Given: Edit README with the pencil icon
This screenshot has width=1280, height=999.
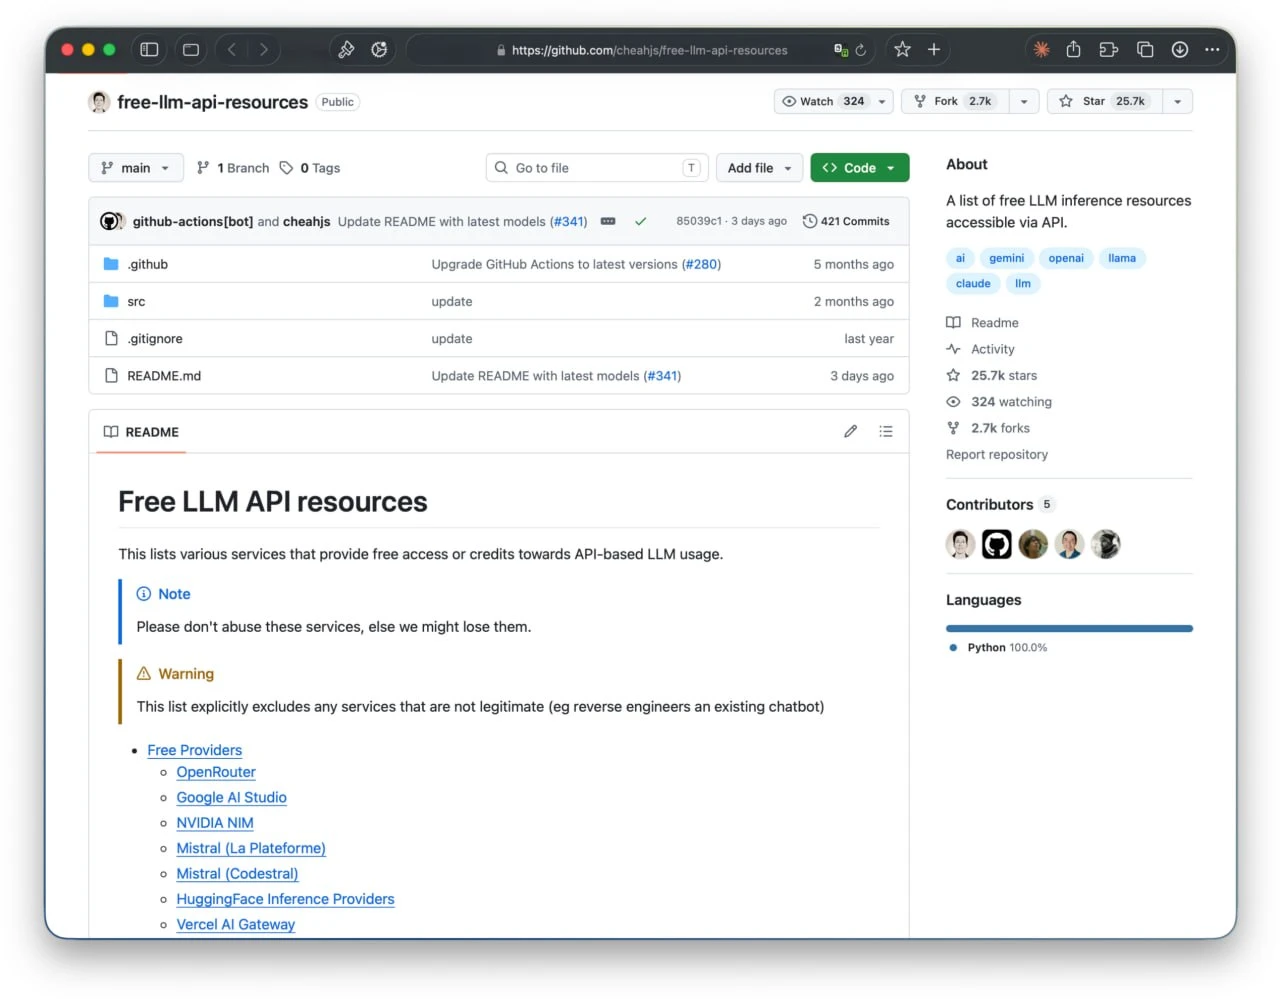Looking at the screenshot, I should click(850, 431).
